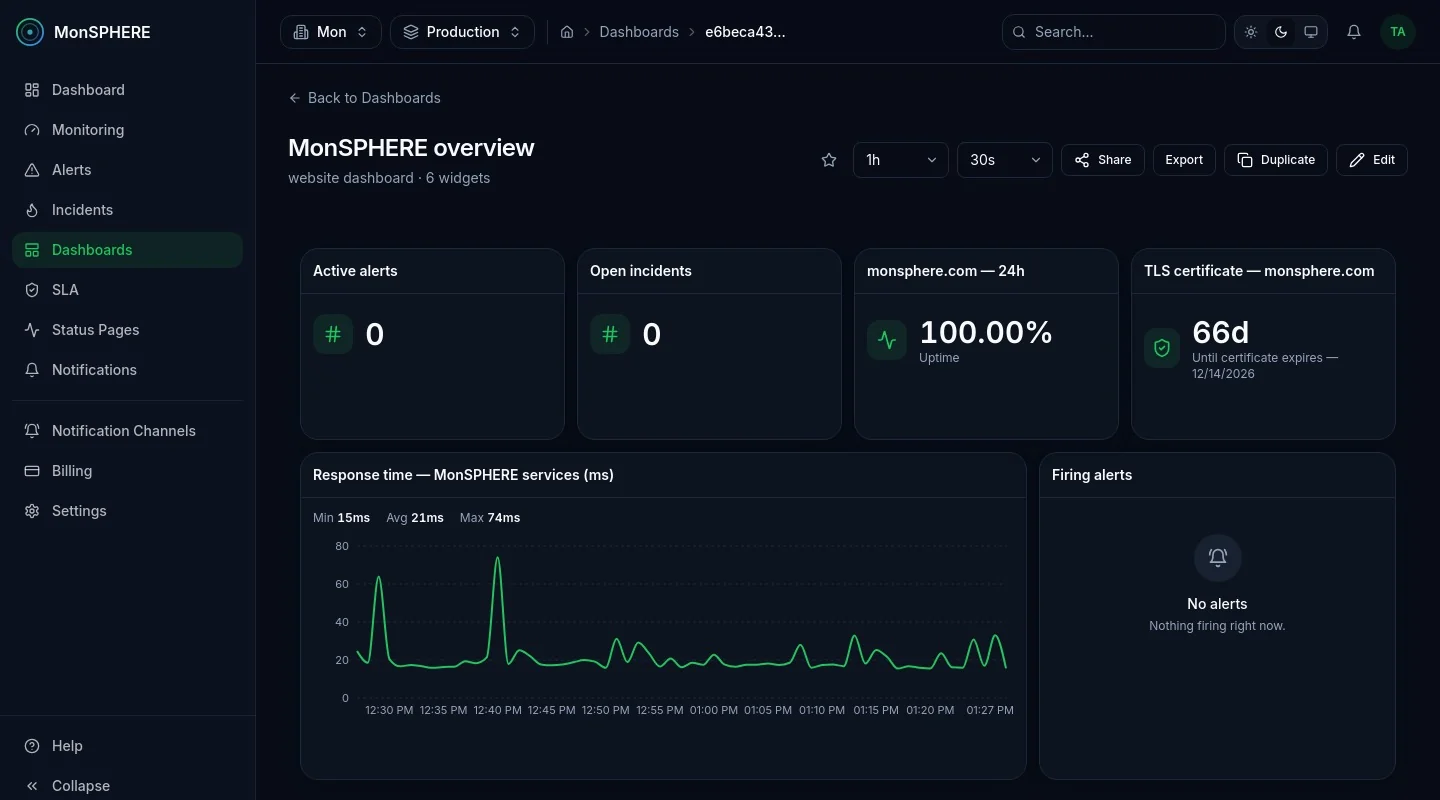The width and height of the screenshot is (1440, 800).
Task: Click the Settings gear icon
Action: (32, 511)
